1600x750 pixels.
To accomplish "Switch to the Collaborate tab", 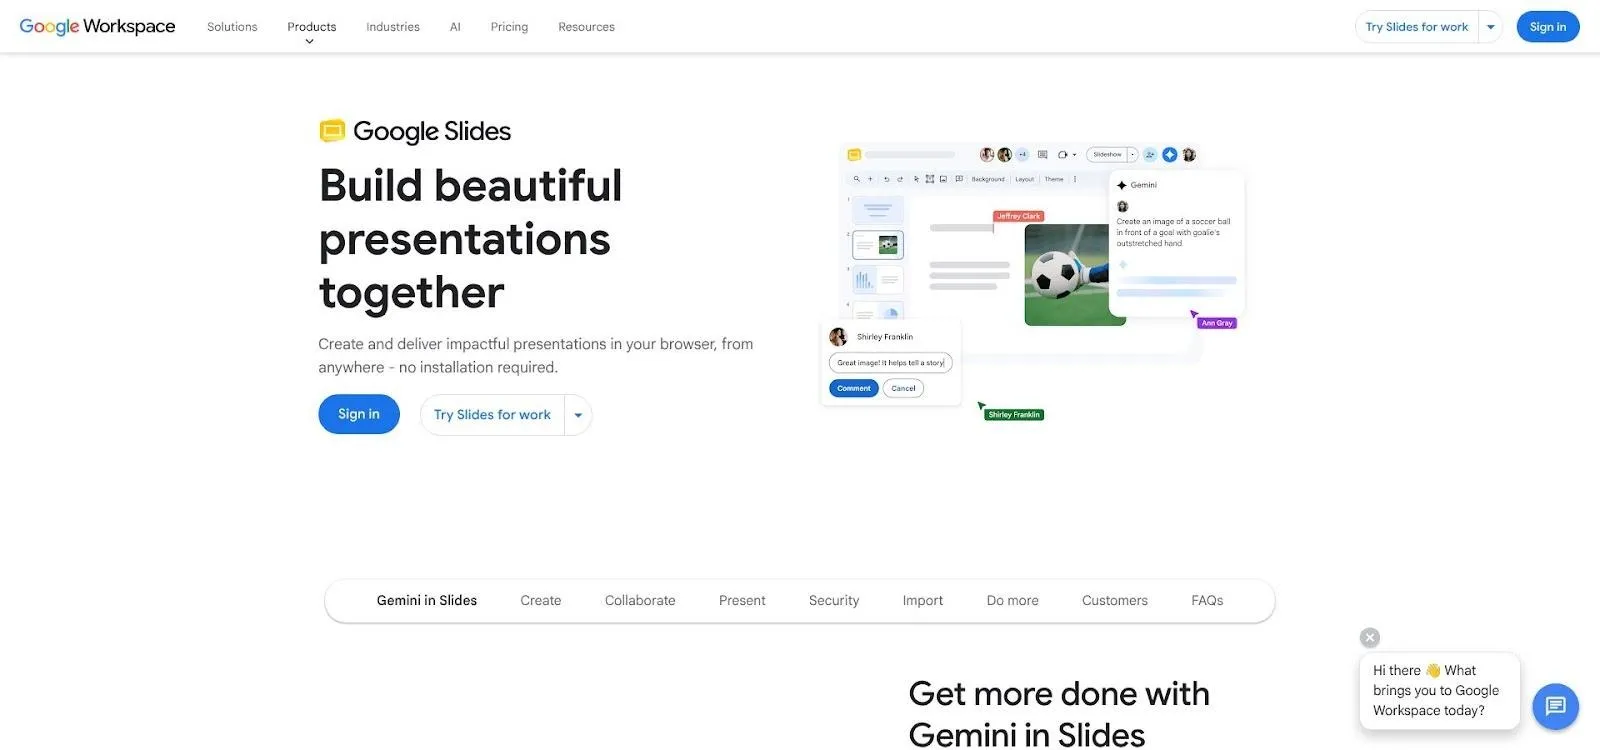I will click(640, 601).
